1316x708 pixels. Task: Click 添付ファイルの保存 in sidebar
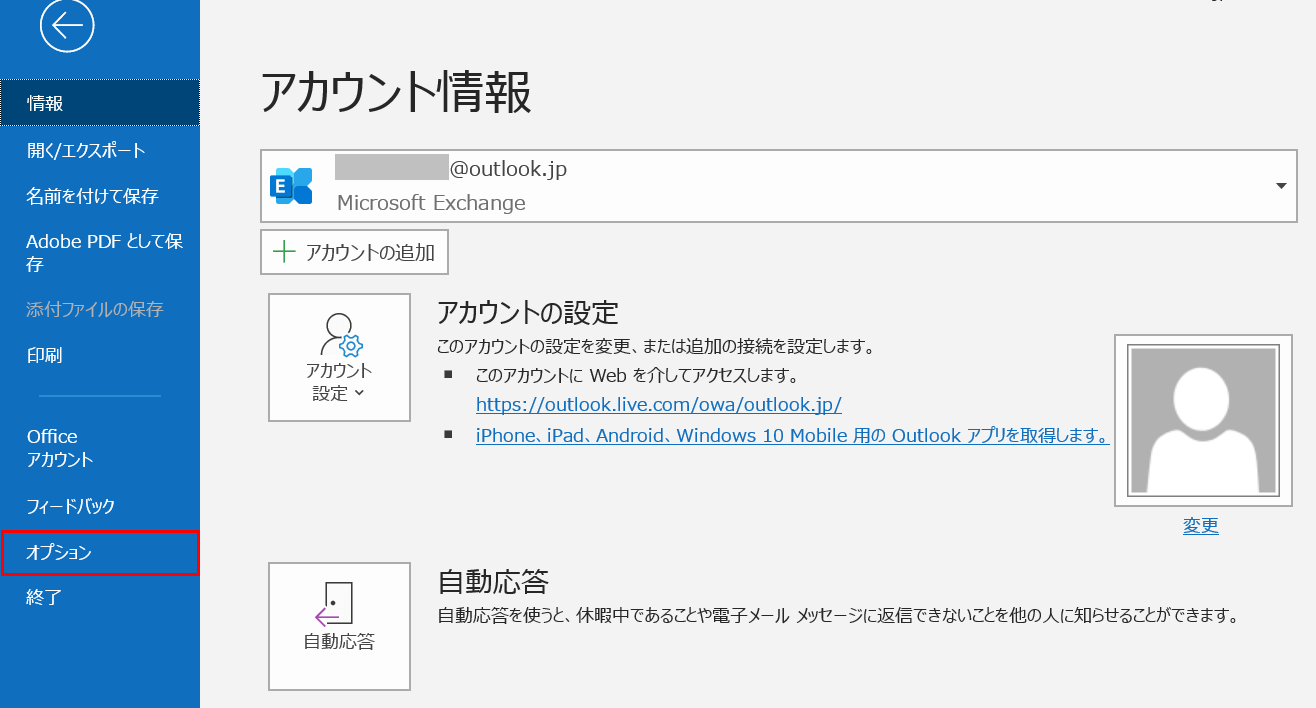coord(94,309)
